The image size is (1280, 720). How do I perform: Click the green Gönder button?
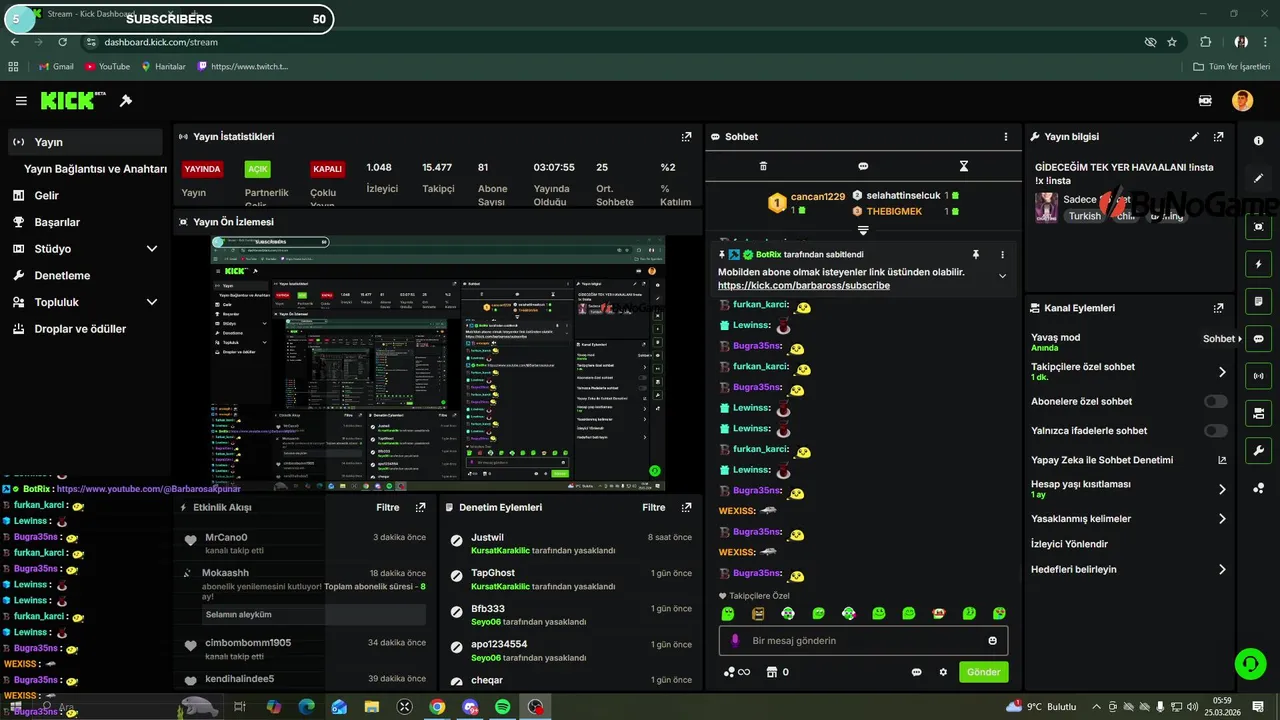point(983,672)
